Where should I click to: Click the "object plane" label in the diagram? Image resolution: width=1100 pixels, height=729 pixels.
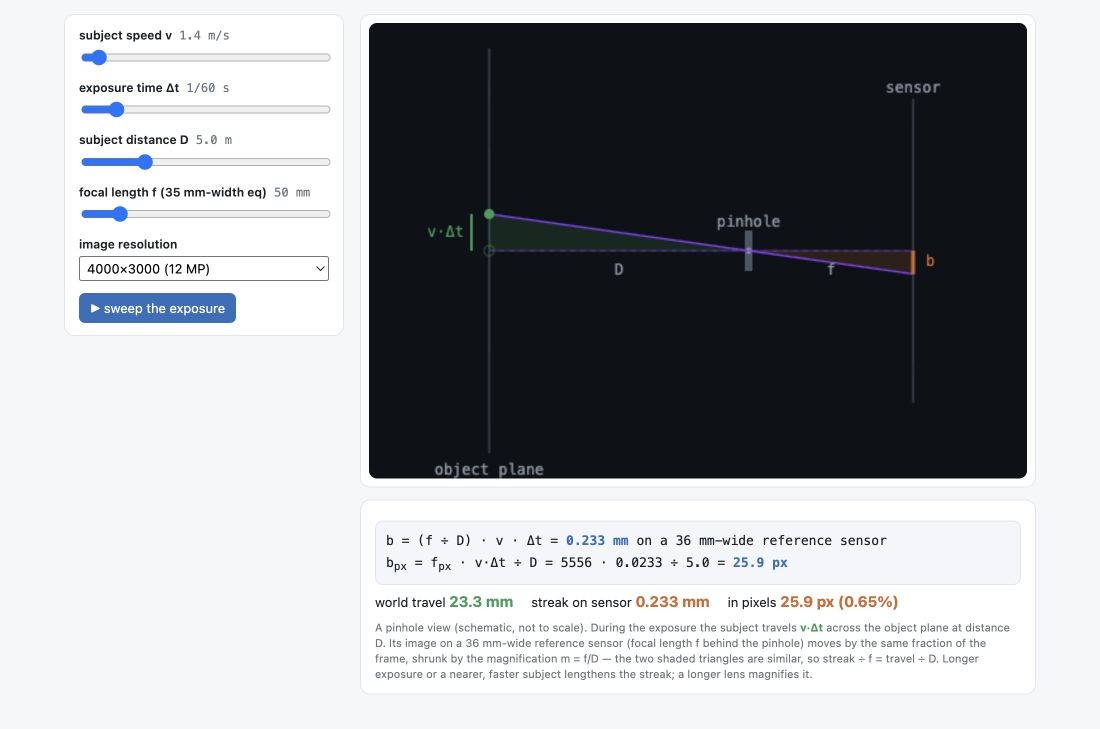(489, 469)
